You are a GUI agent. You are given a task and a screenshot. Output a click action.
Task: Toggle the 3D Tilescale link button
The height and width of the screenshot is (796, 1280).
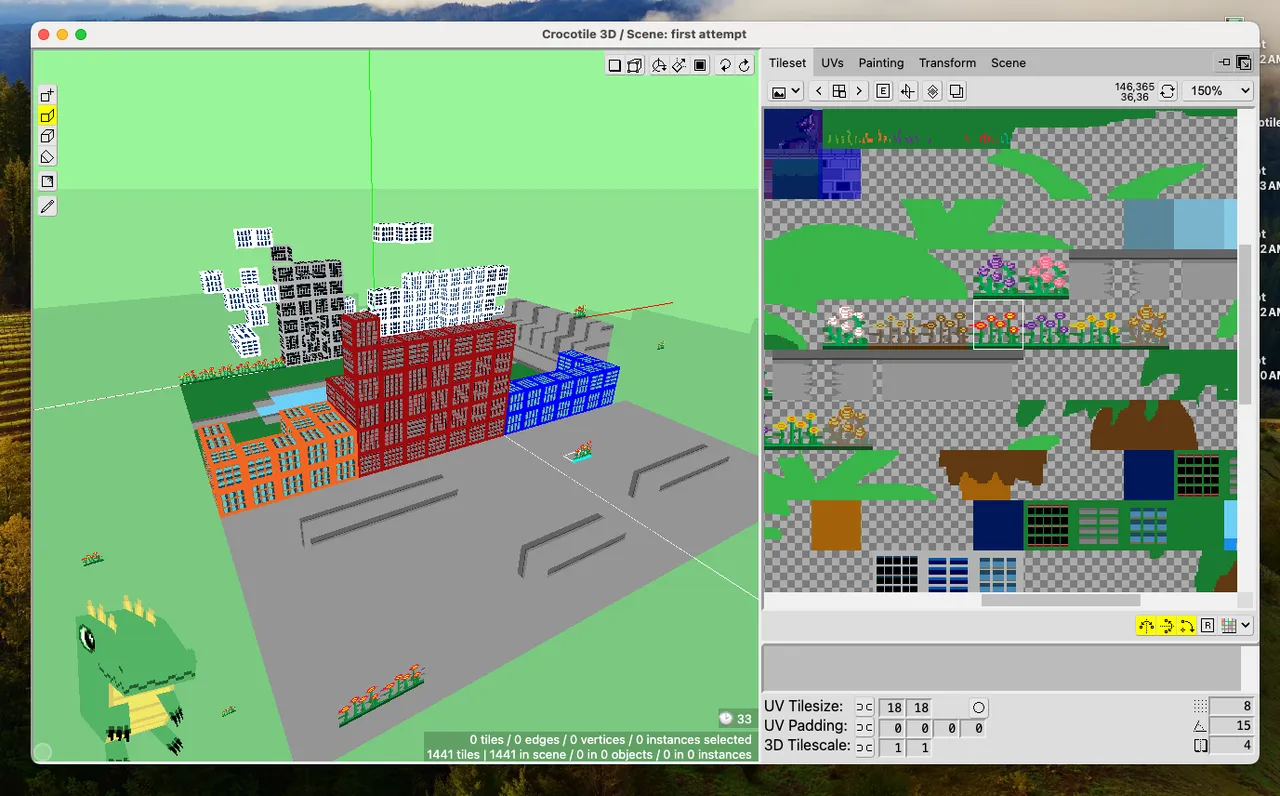pos(865,748)
